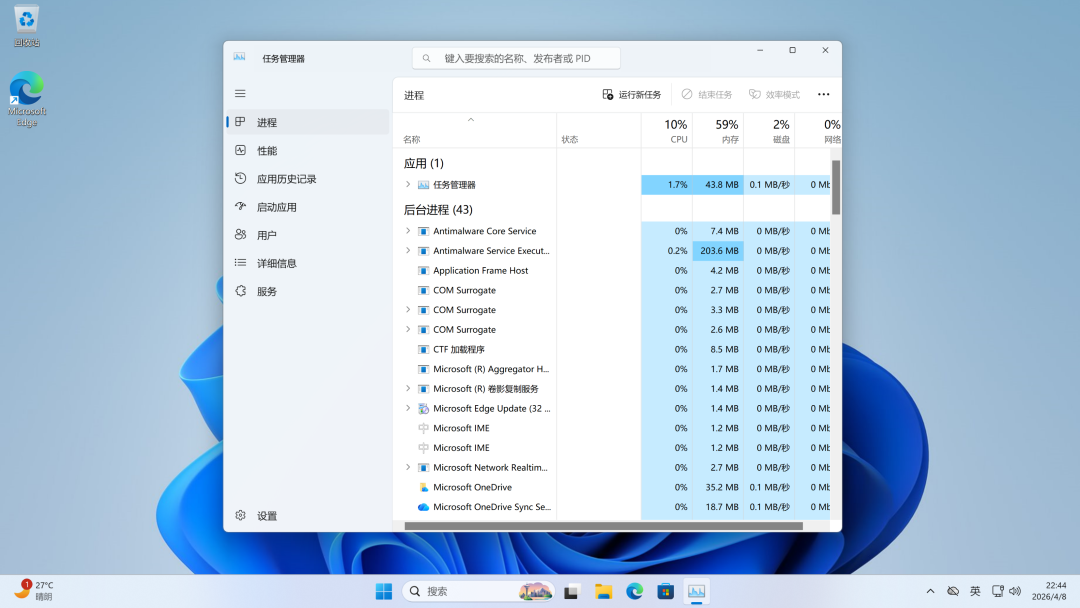The image size is (1080, 608).
Task: Sort by the Name (名称) column header
Action: (475, 131)
